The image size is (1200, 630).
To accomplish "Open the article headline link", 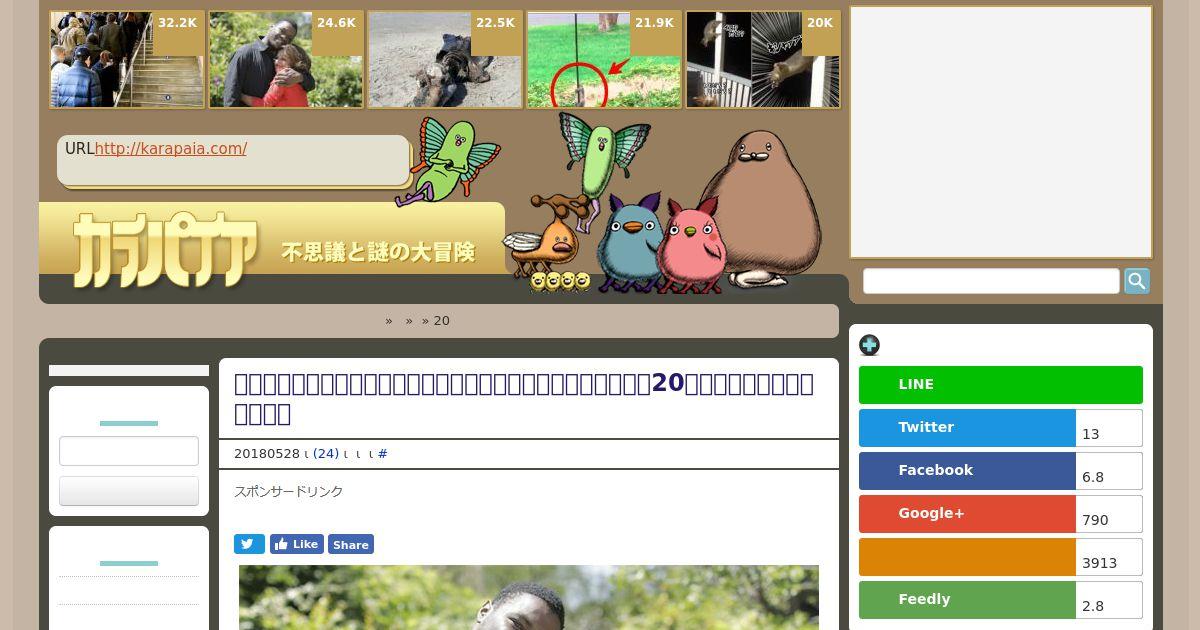I will click(524, 398).
